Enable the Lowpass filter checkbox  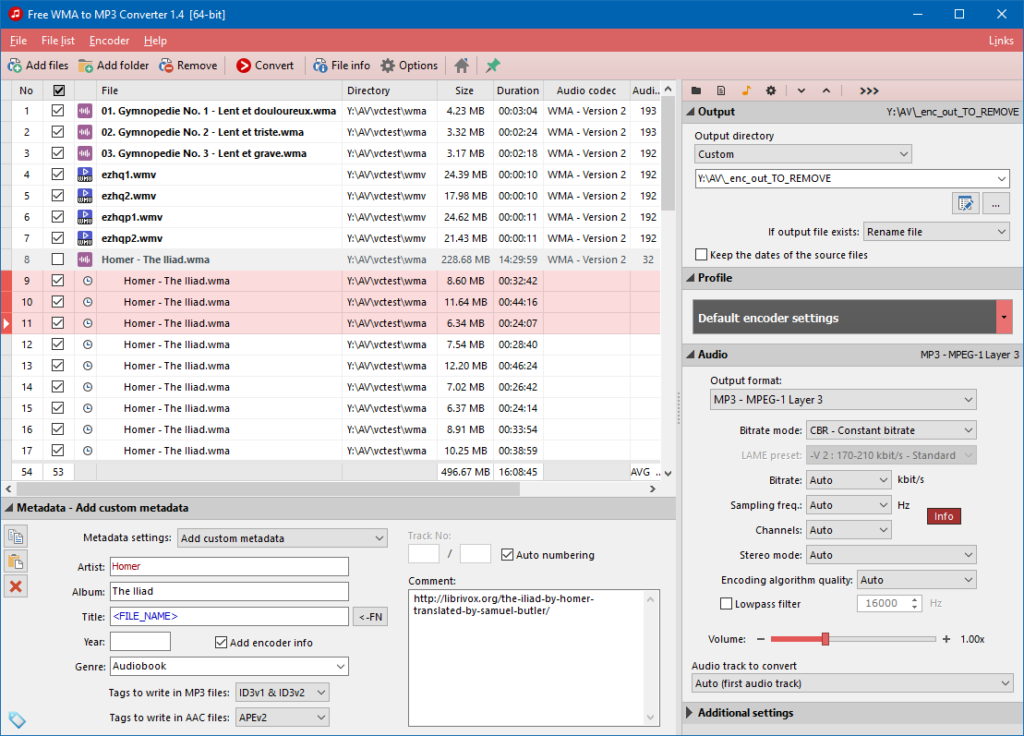[x=726, y=604]
